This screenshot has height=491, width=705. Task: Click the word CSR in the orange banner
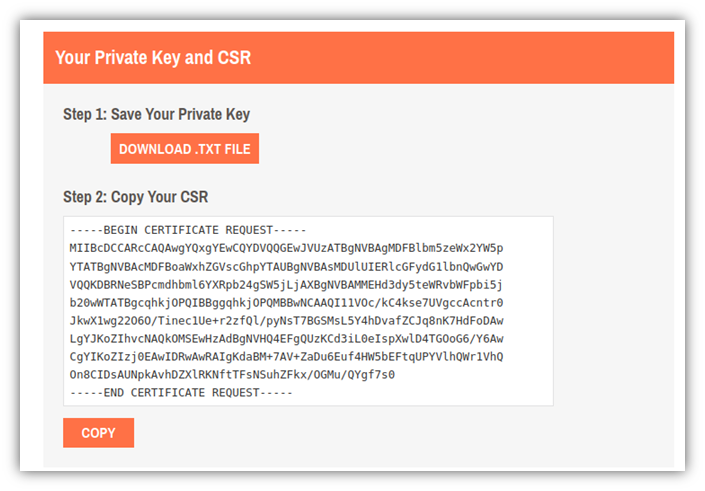click(x=234, y=58)
